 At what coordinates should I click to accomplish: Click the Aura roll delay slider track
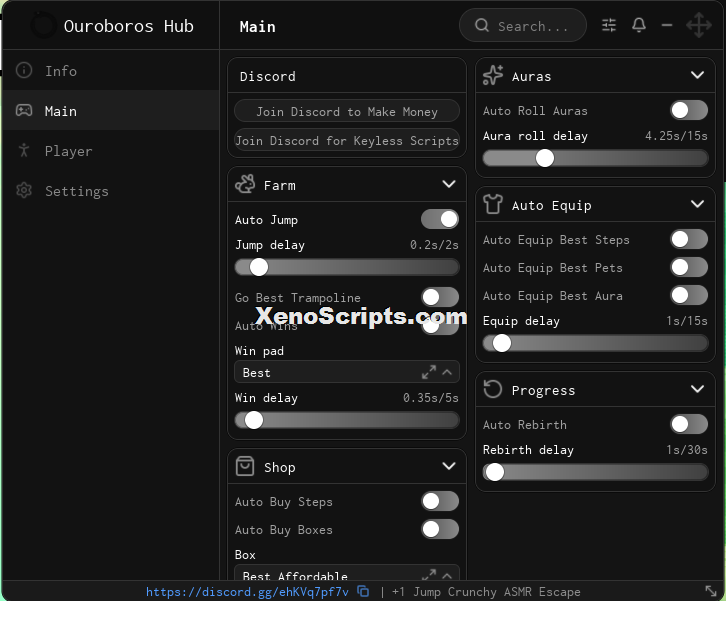click(x=595, y=158)
